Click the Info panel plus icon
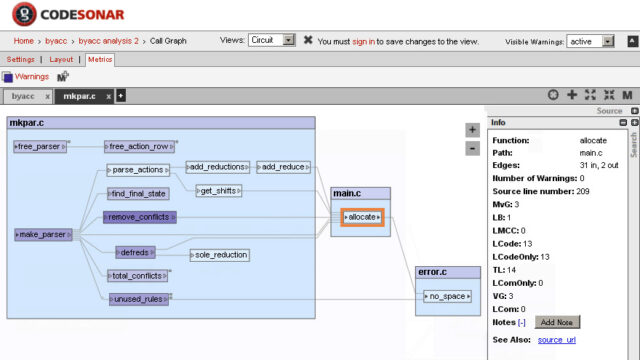Screen dimensions: 640x360 (634, 122)
